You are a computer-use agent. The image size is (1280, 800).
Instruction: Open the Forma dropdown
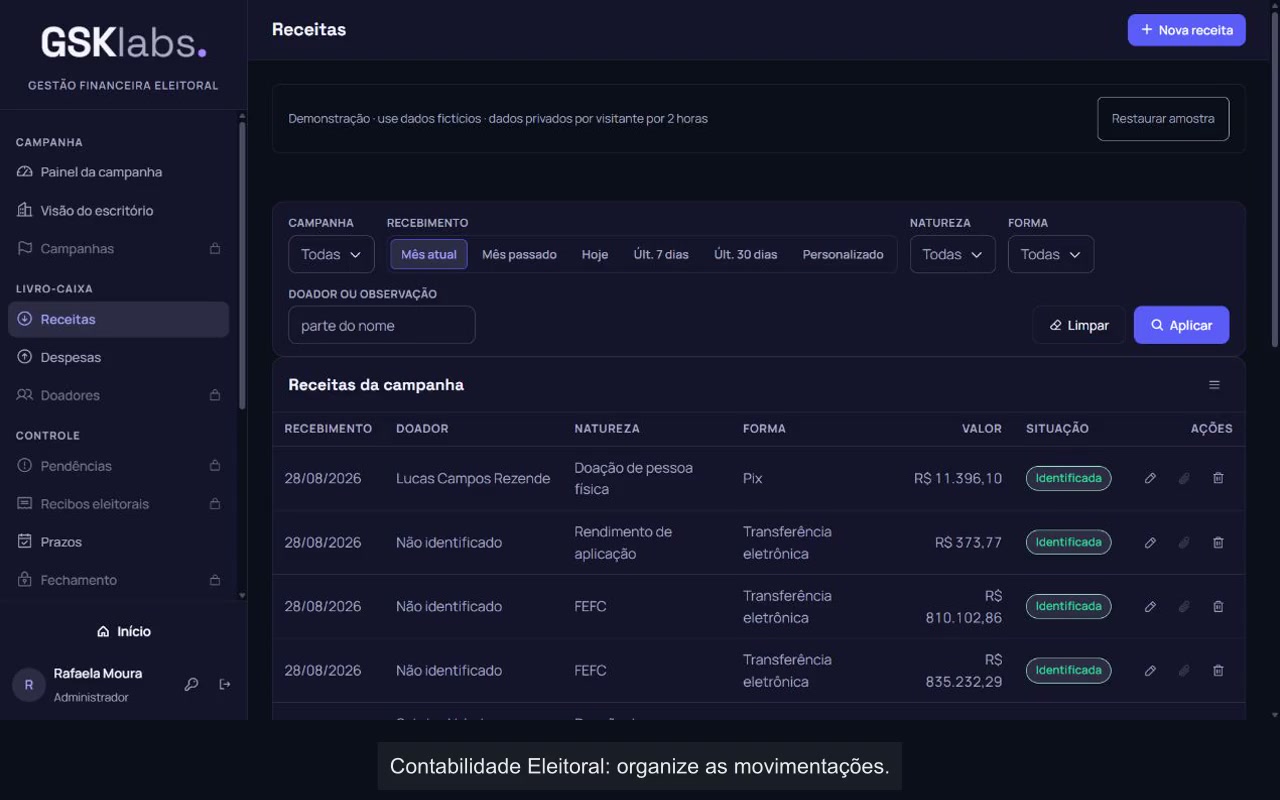click(1050, 254)
